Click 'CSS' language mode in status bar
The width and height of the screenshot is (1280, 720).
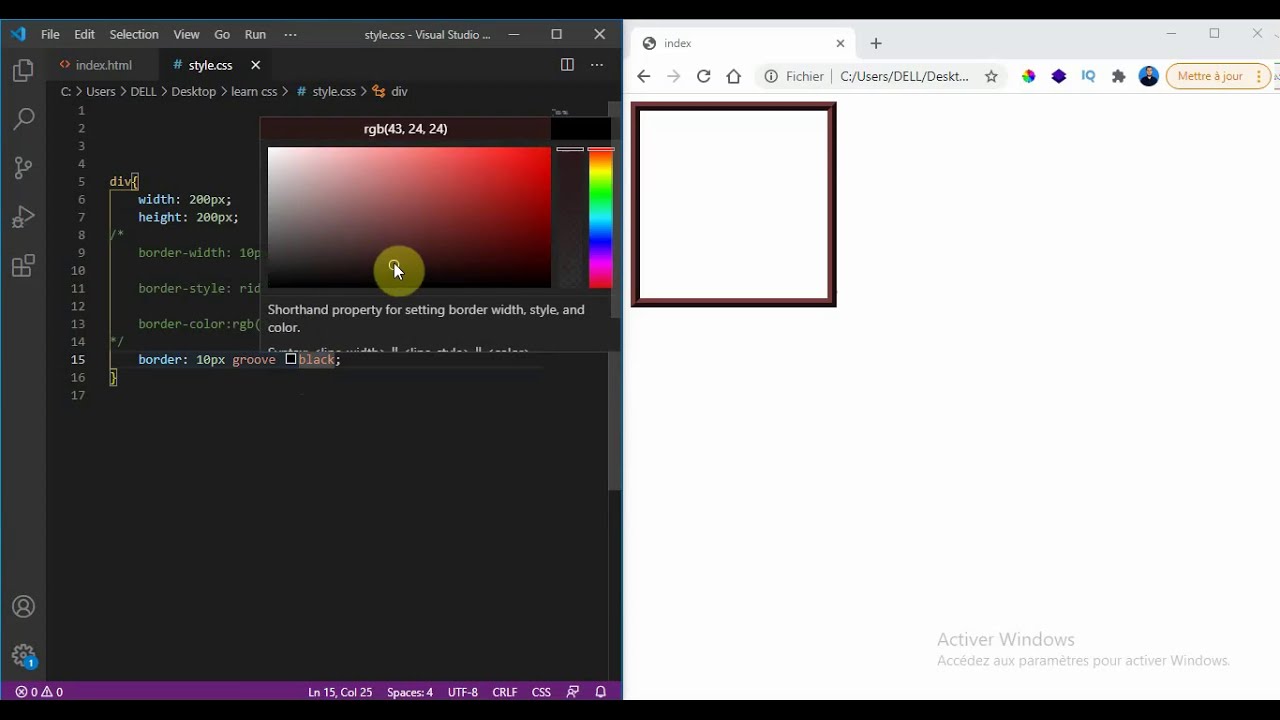pos(541,692)
